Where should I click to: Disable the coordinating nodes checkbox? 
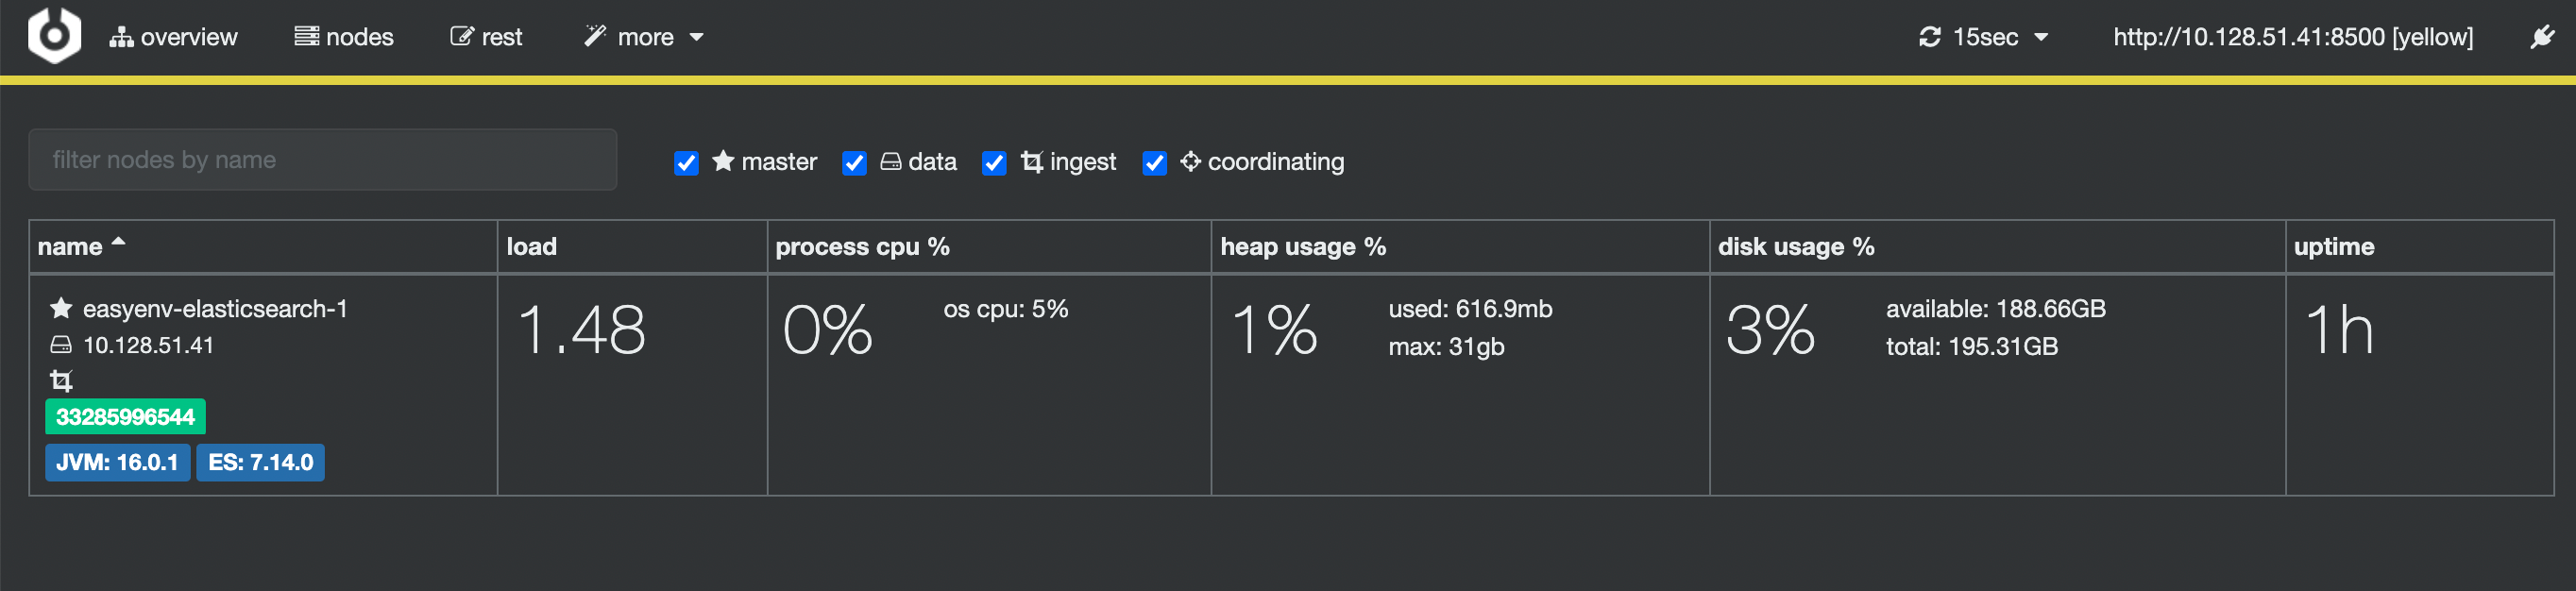coord(1154,162)
